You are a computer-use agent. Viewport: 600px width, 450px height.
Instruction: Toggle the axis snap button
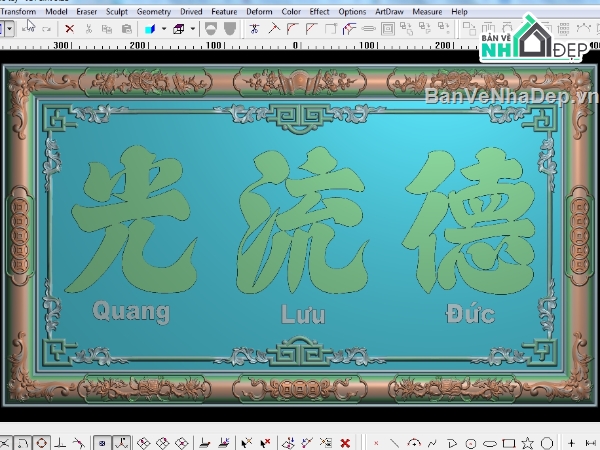(x=122, y=443)
